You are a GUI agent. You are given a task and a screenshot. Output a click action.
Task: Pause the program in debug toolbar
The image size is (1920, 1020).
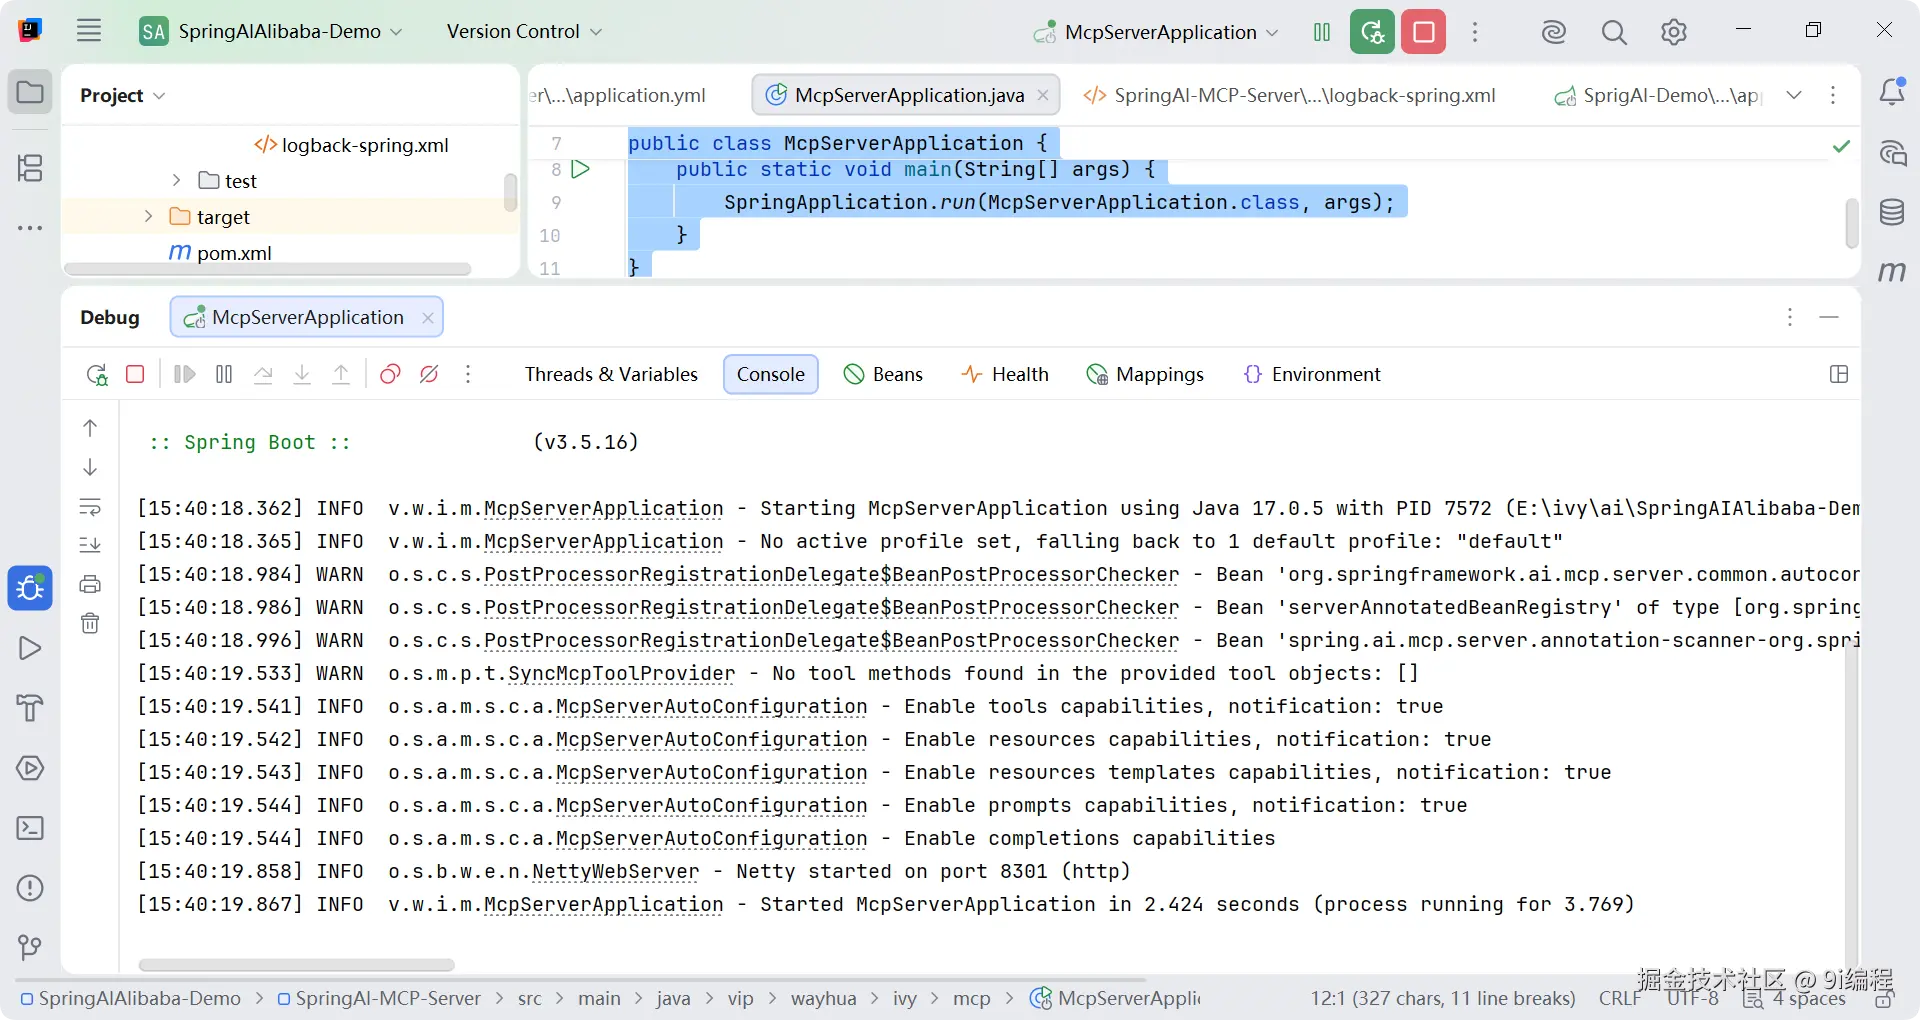[x=224, y=374]
